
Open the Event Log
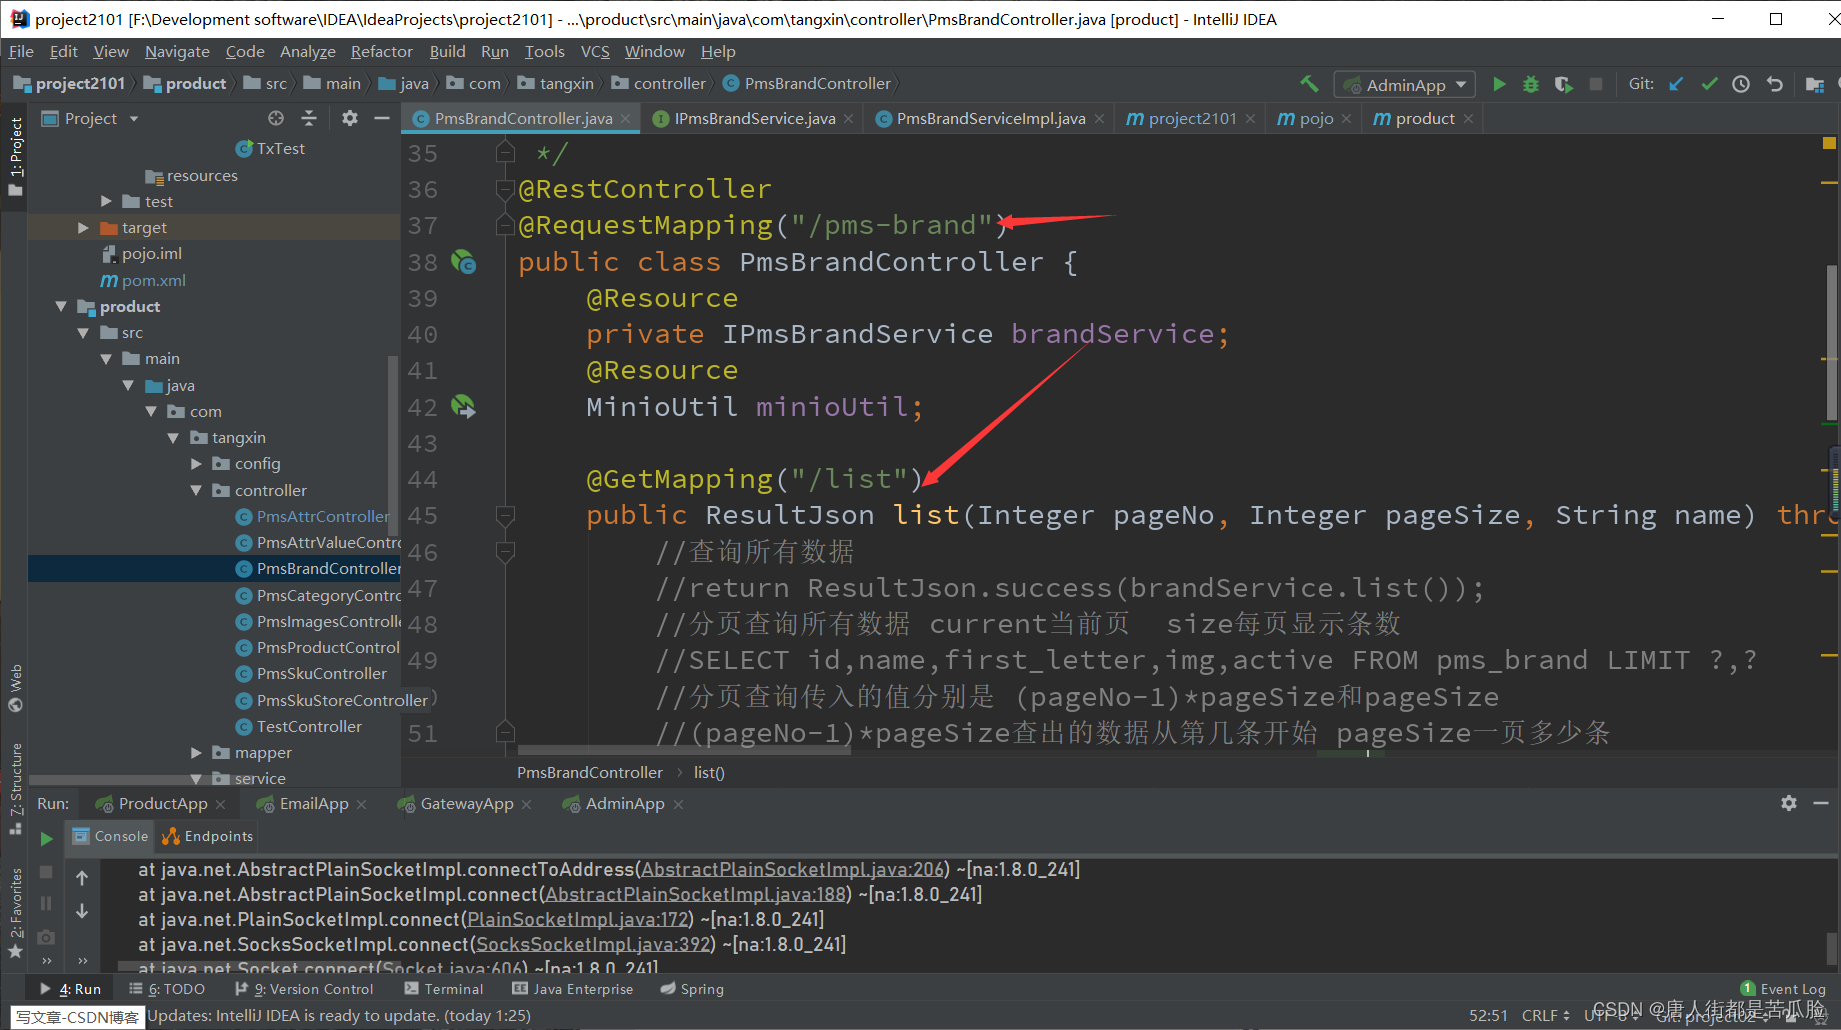[x=1783, y=989]
